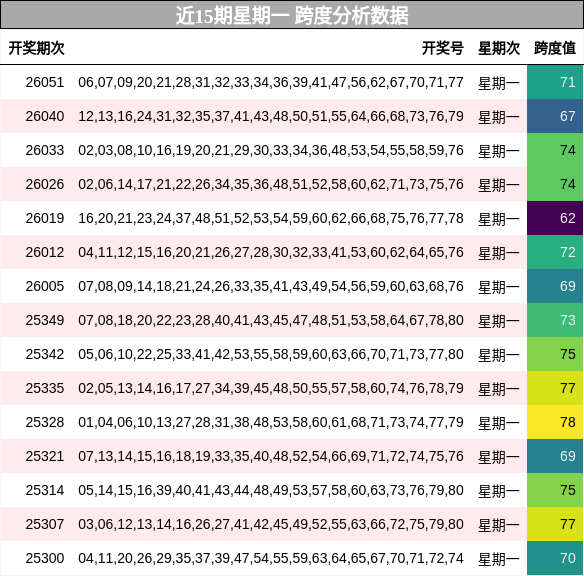Select issue number 26033

[x=45, y=150]
